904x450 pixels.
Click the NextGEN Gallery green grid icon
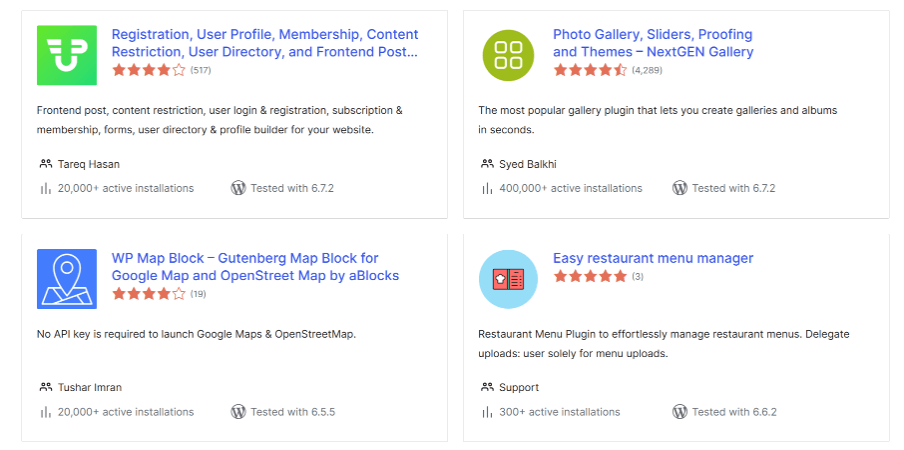(x=508, y=55)
